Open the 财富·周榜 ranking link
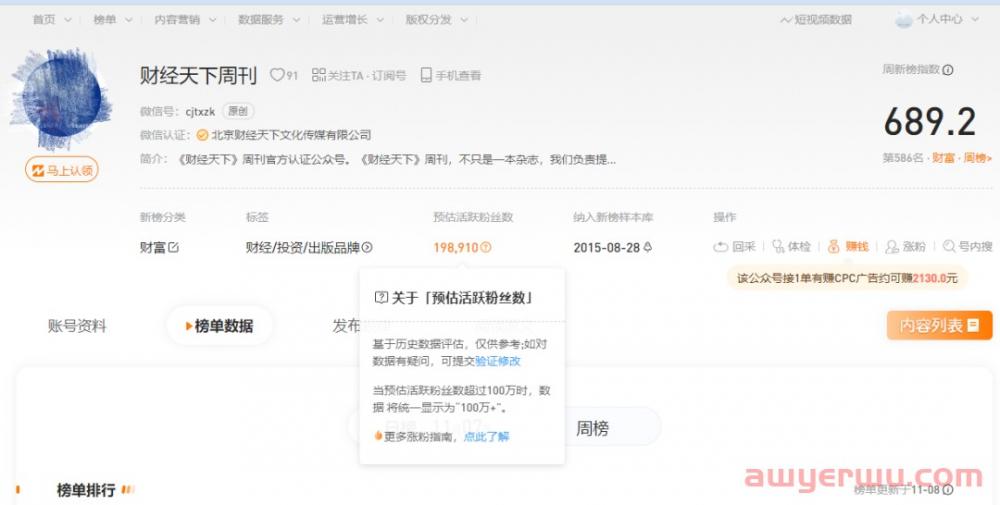1000x505 pixels. (962, 157)
